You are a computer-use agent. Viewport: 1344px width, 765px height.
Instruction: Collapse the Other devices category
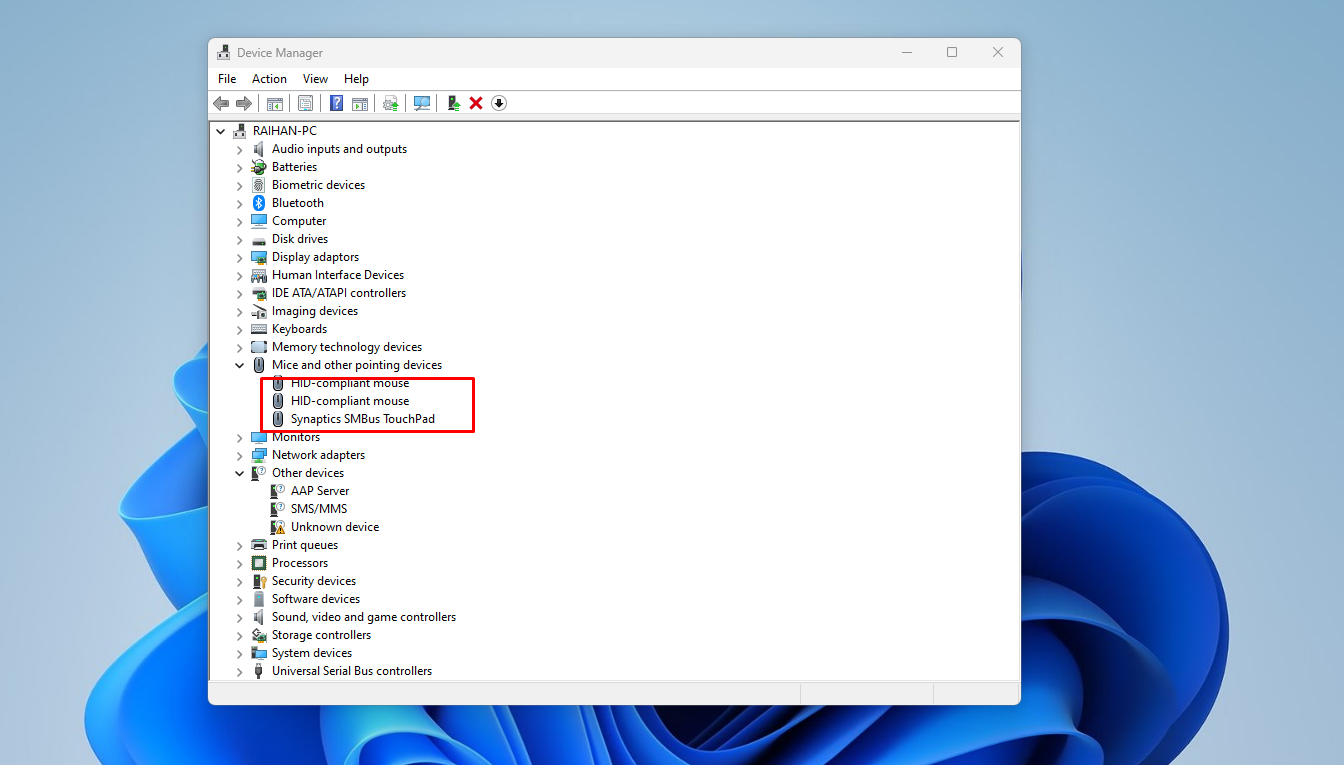240,473
